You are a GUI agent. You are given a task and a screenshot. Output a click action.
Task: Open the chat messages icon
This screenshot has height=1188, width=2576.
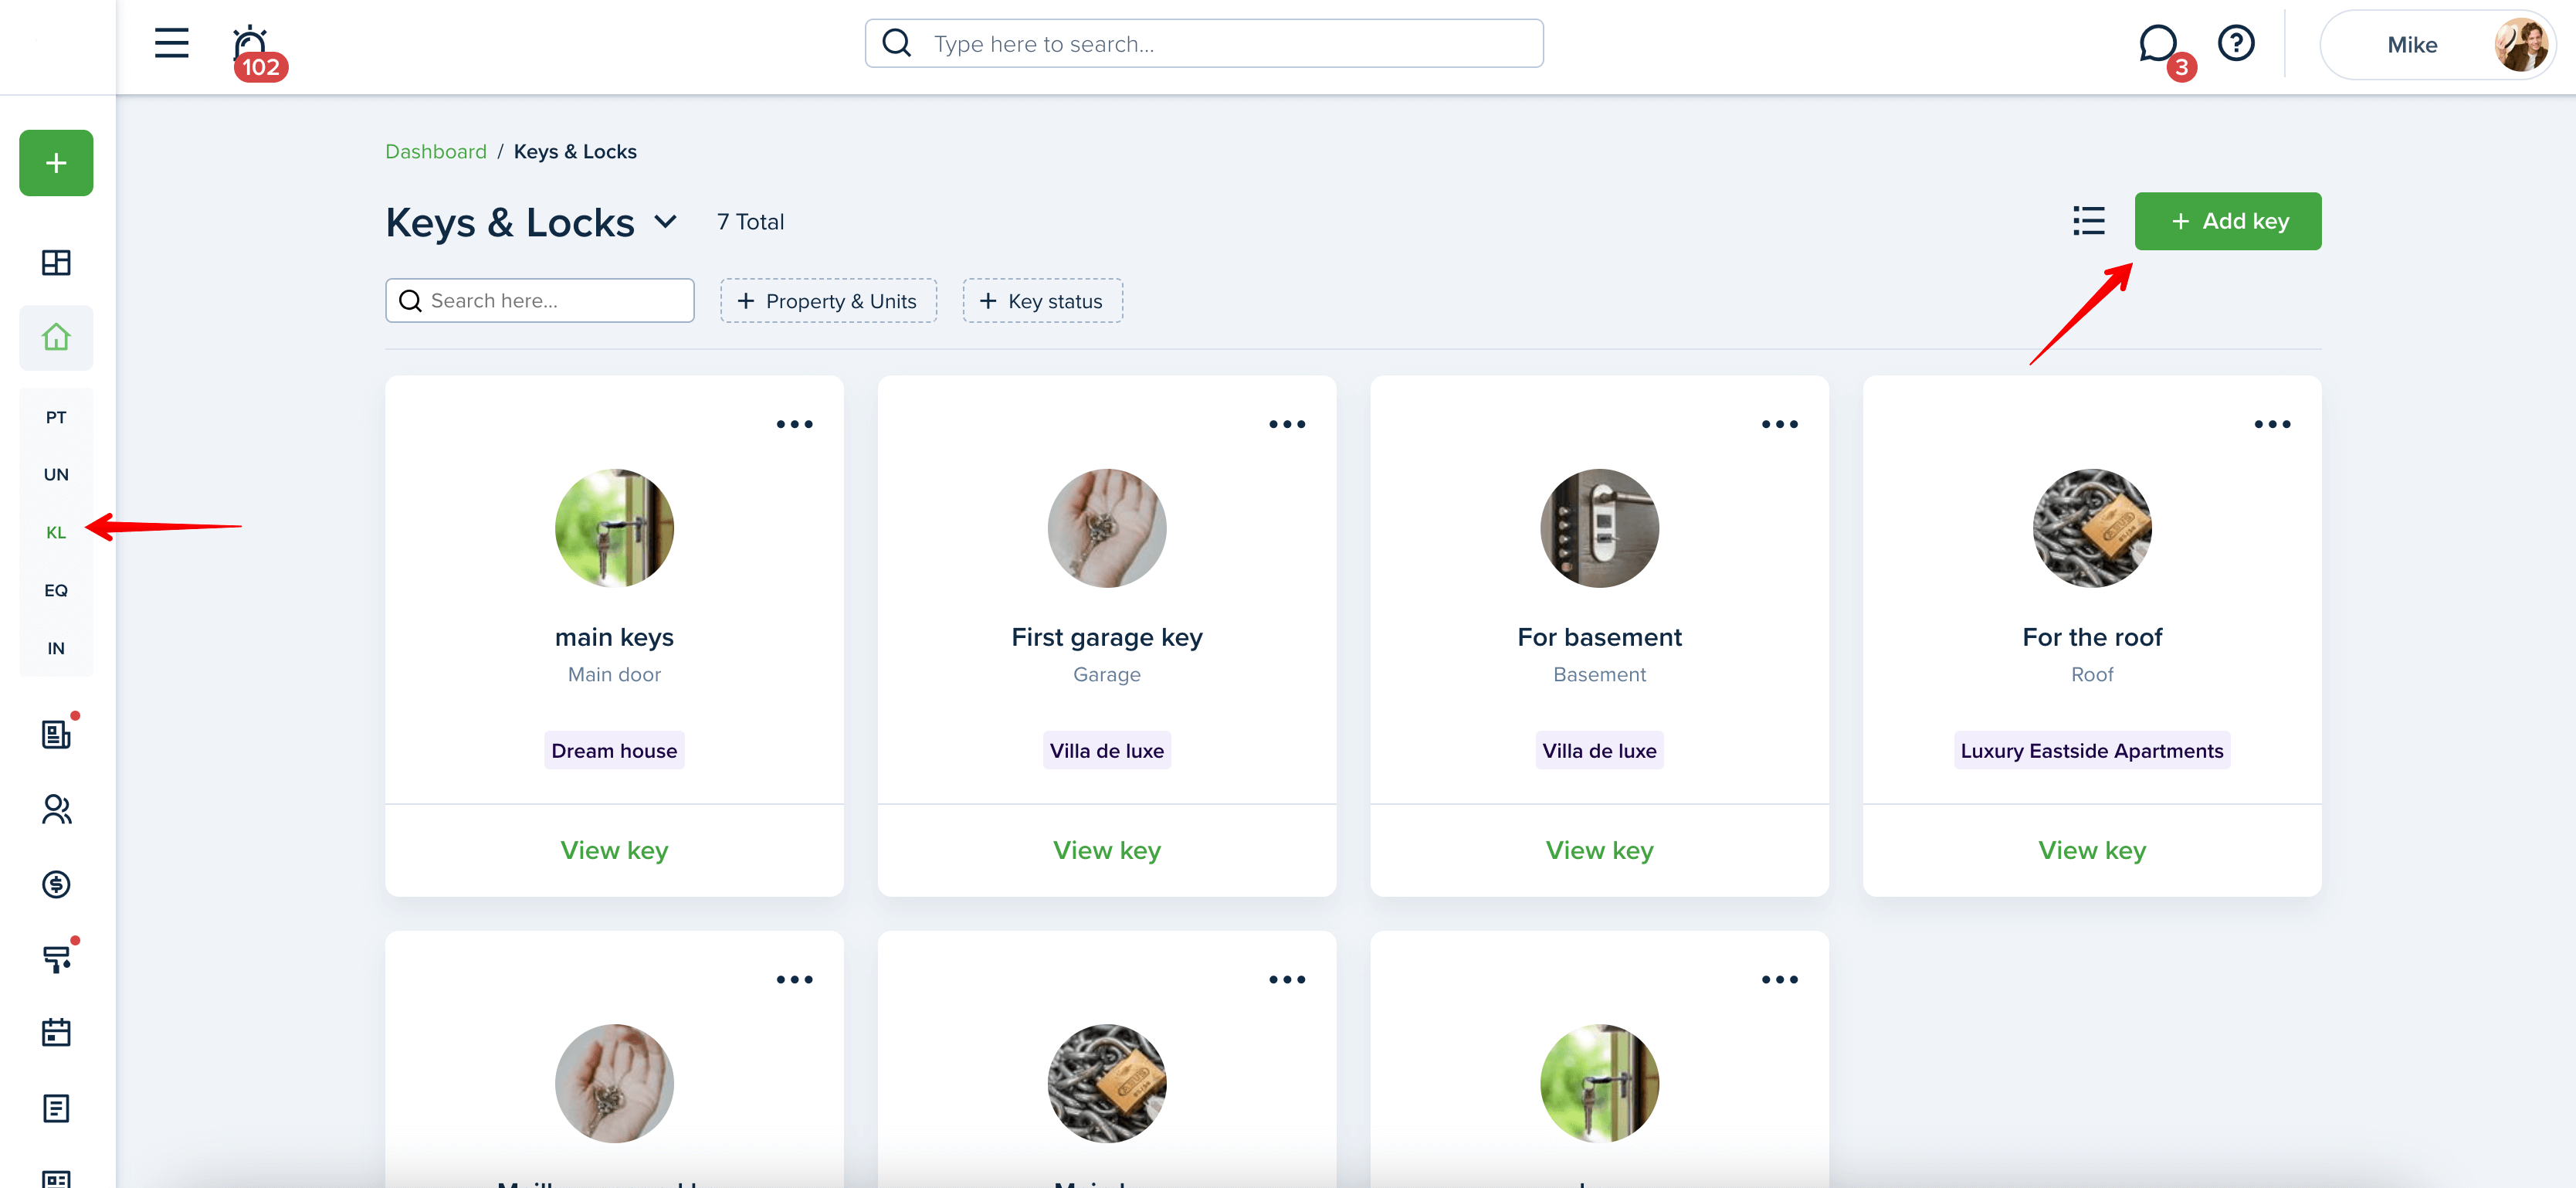click(2157, 44)
